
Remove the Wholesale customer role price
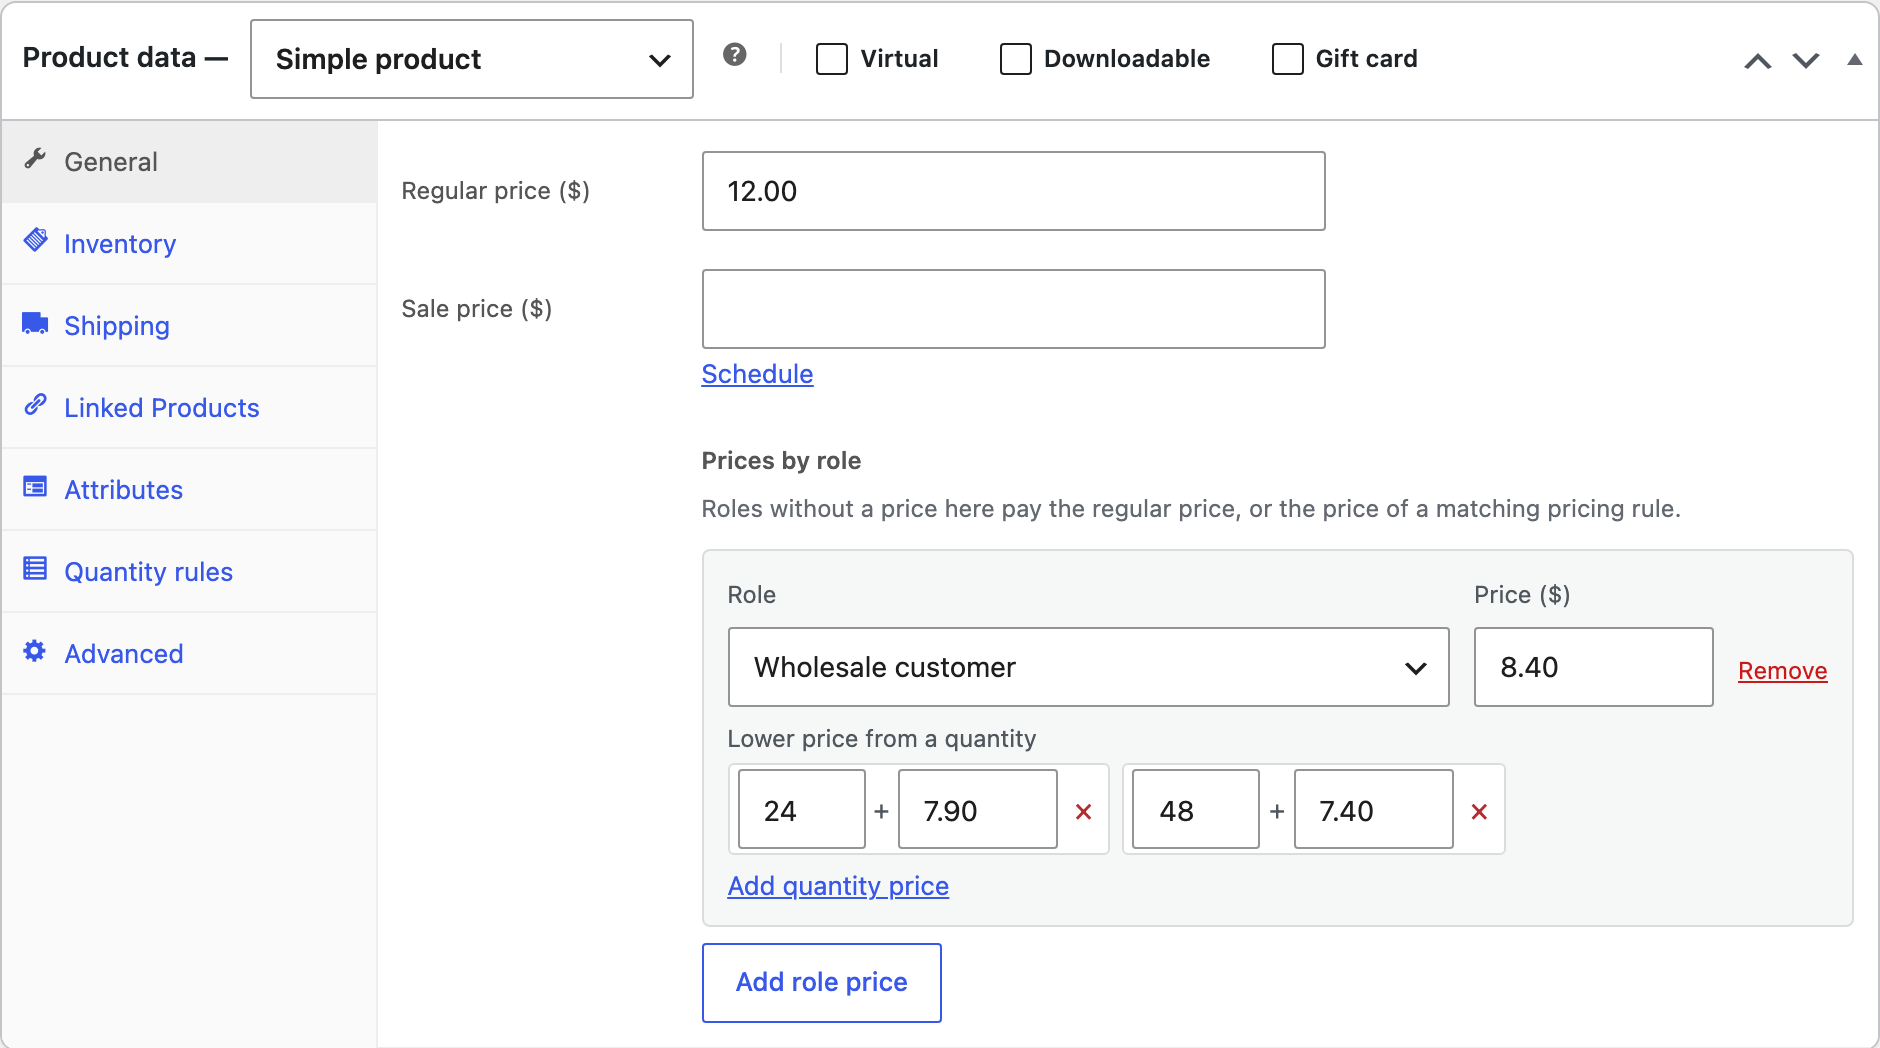tap(1782, 671)
